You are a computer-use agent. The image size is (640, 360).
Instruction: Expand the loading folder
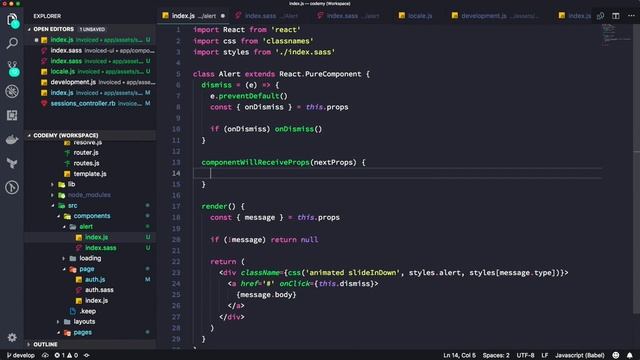[x=90, y=258]
